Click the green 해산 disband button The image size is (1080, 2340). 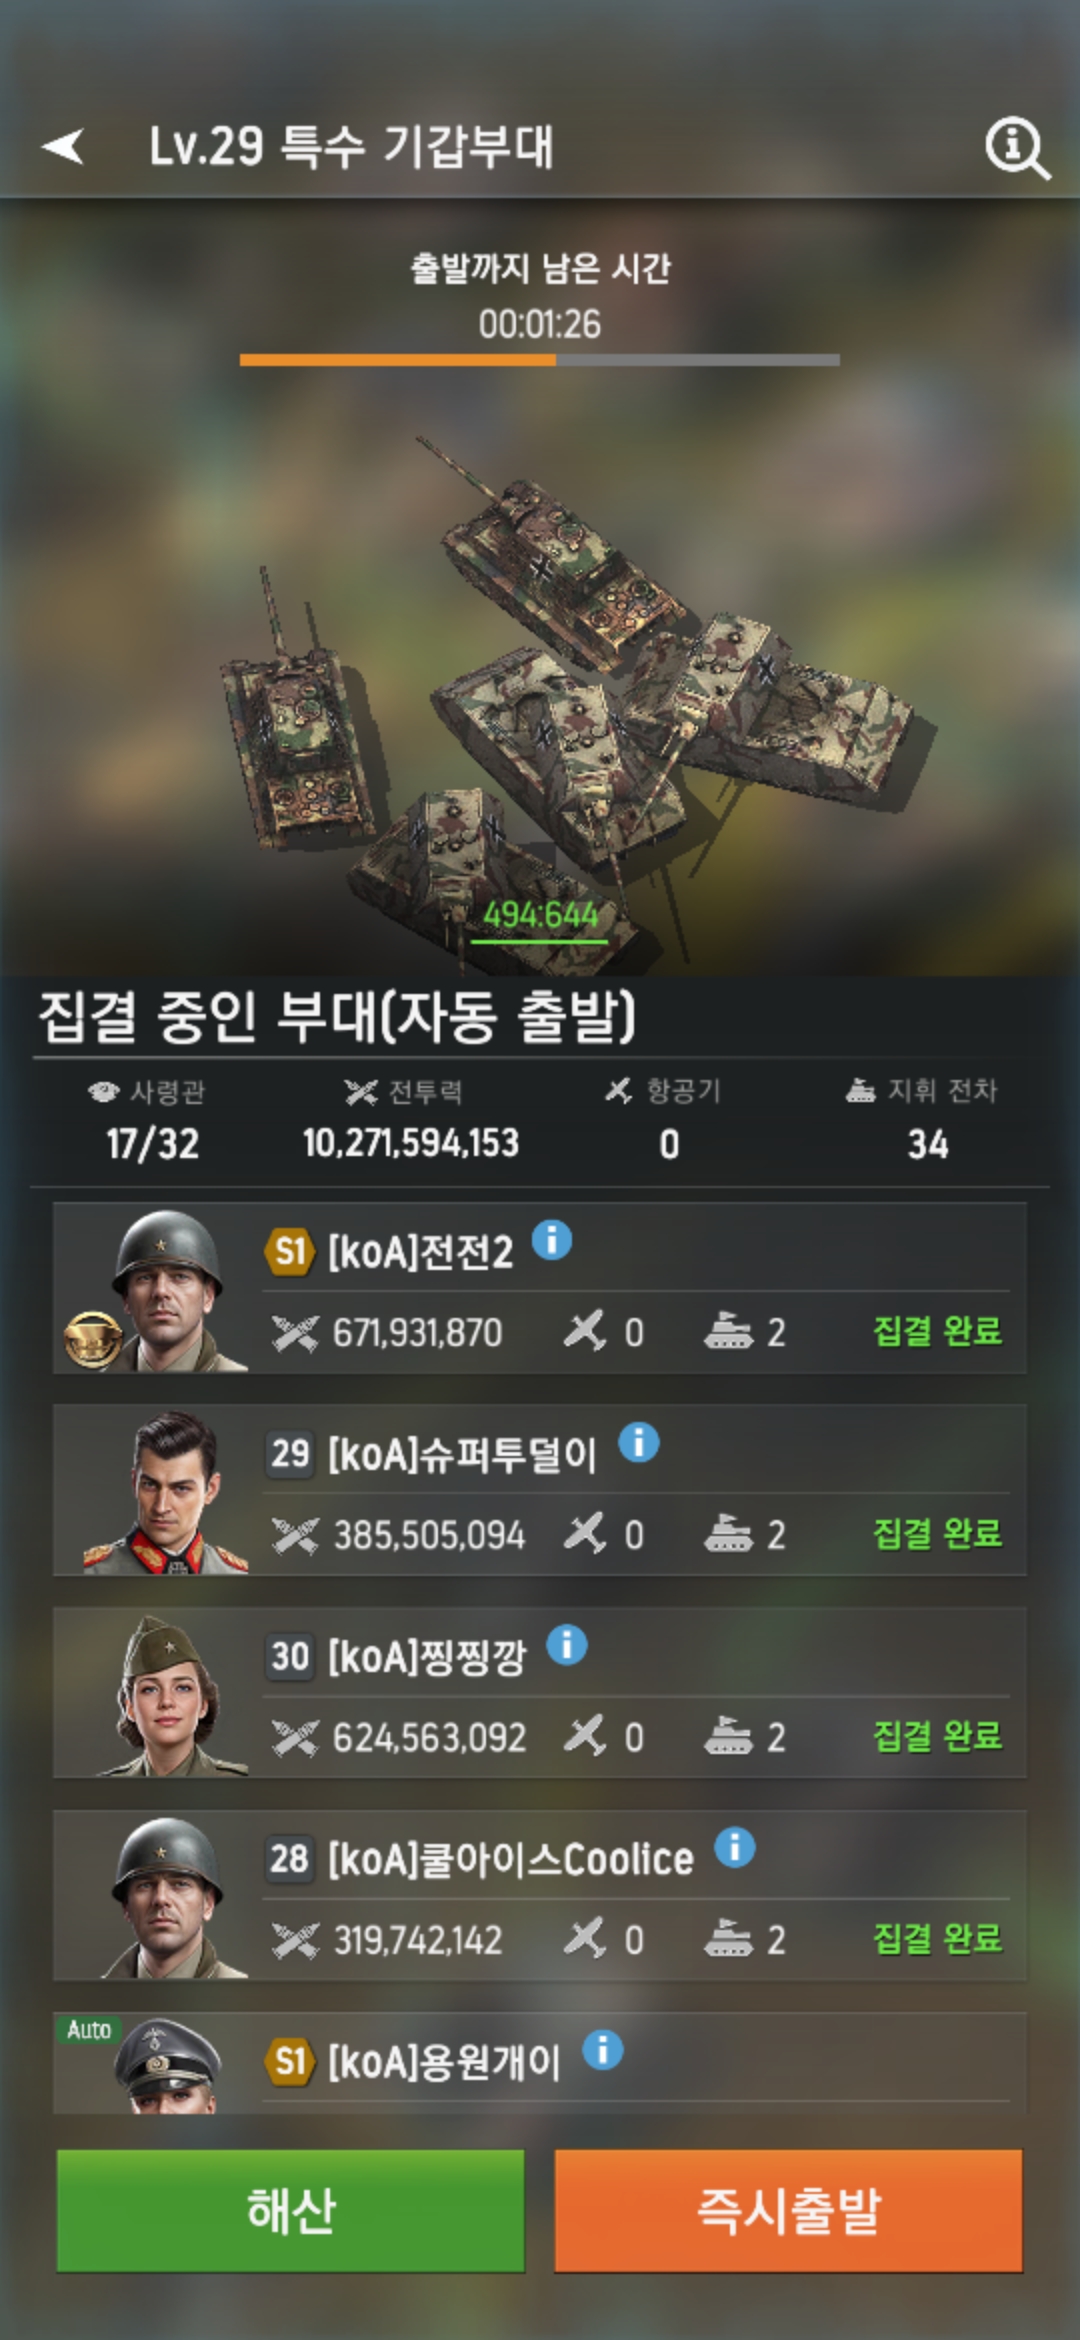pyautogui.click(x=290, y=2211)
